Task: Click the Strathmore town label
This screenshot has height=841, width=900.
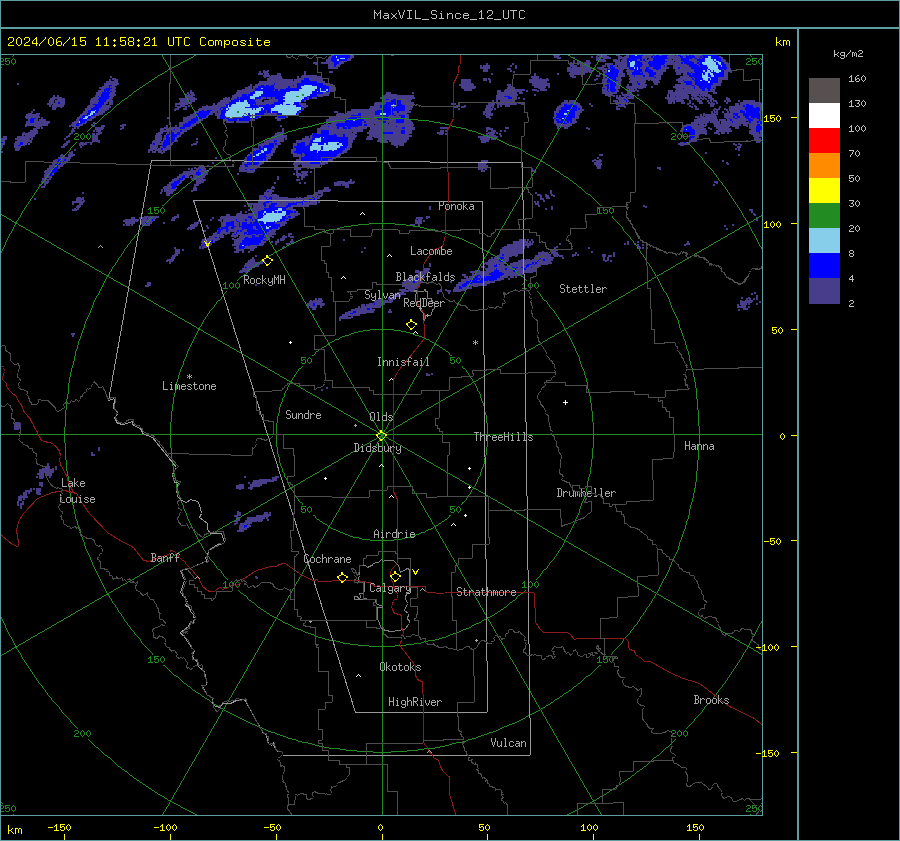Action: 486,592
